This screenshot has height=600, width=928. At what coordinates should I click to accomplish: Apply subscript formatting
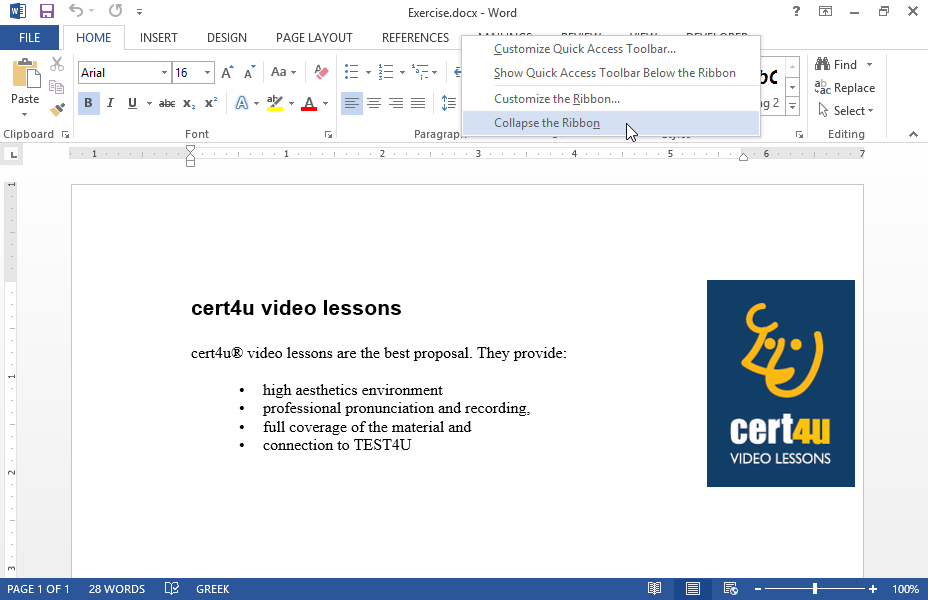tap(189, 104)
